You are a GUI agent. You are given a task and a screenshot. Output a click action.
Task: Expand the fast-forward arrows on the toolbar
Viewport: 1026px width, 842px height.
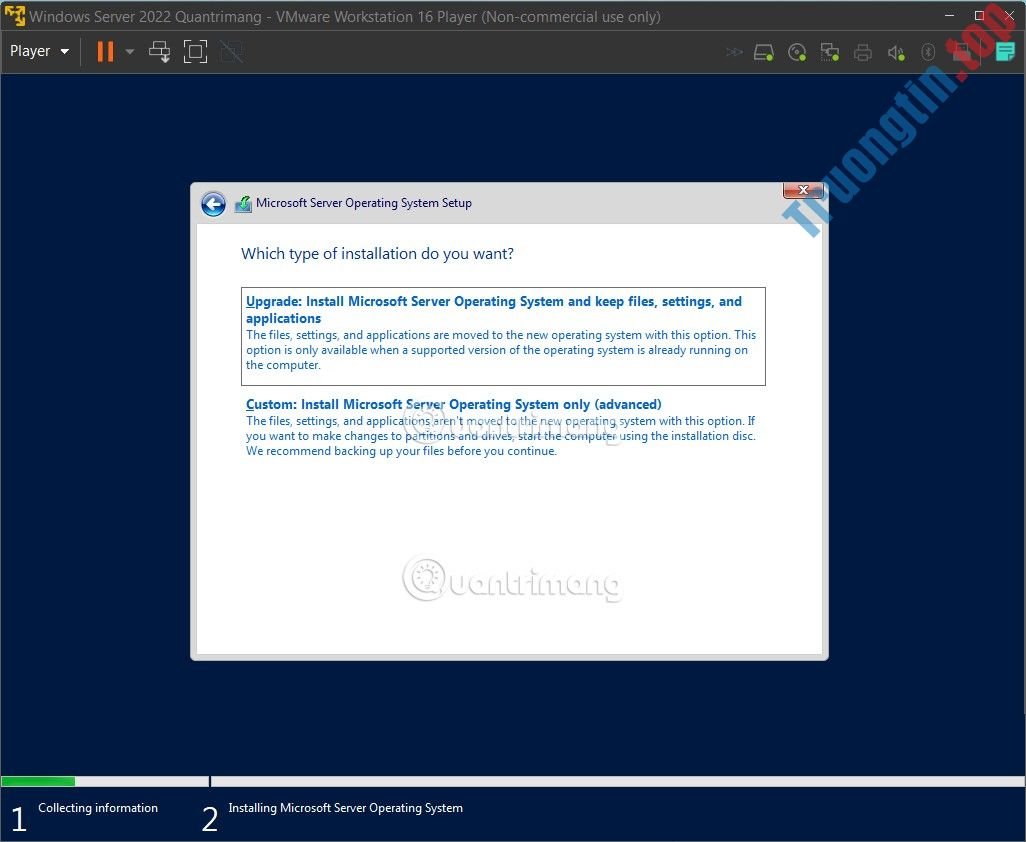[734, 52]
